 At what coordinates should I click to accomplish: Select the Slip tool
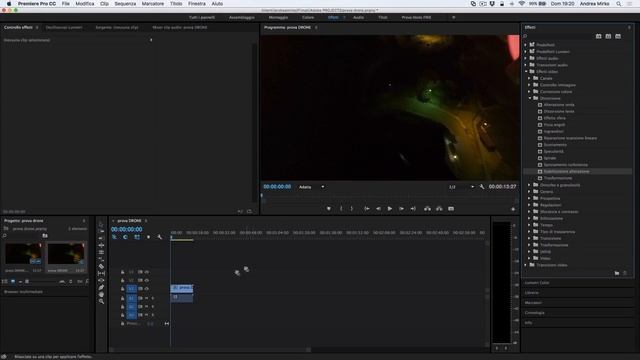(x=101, y=273)
